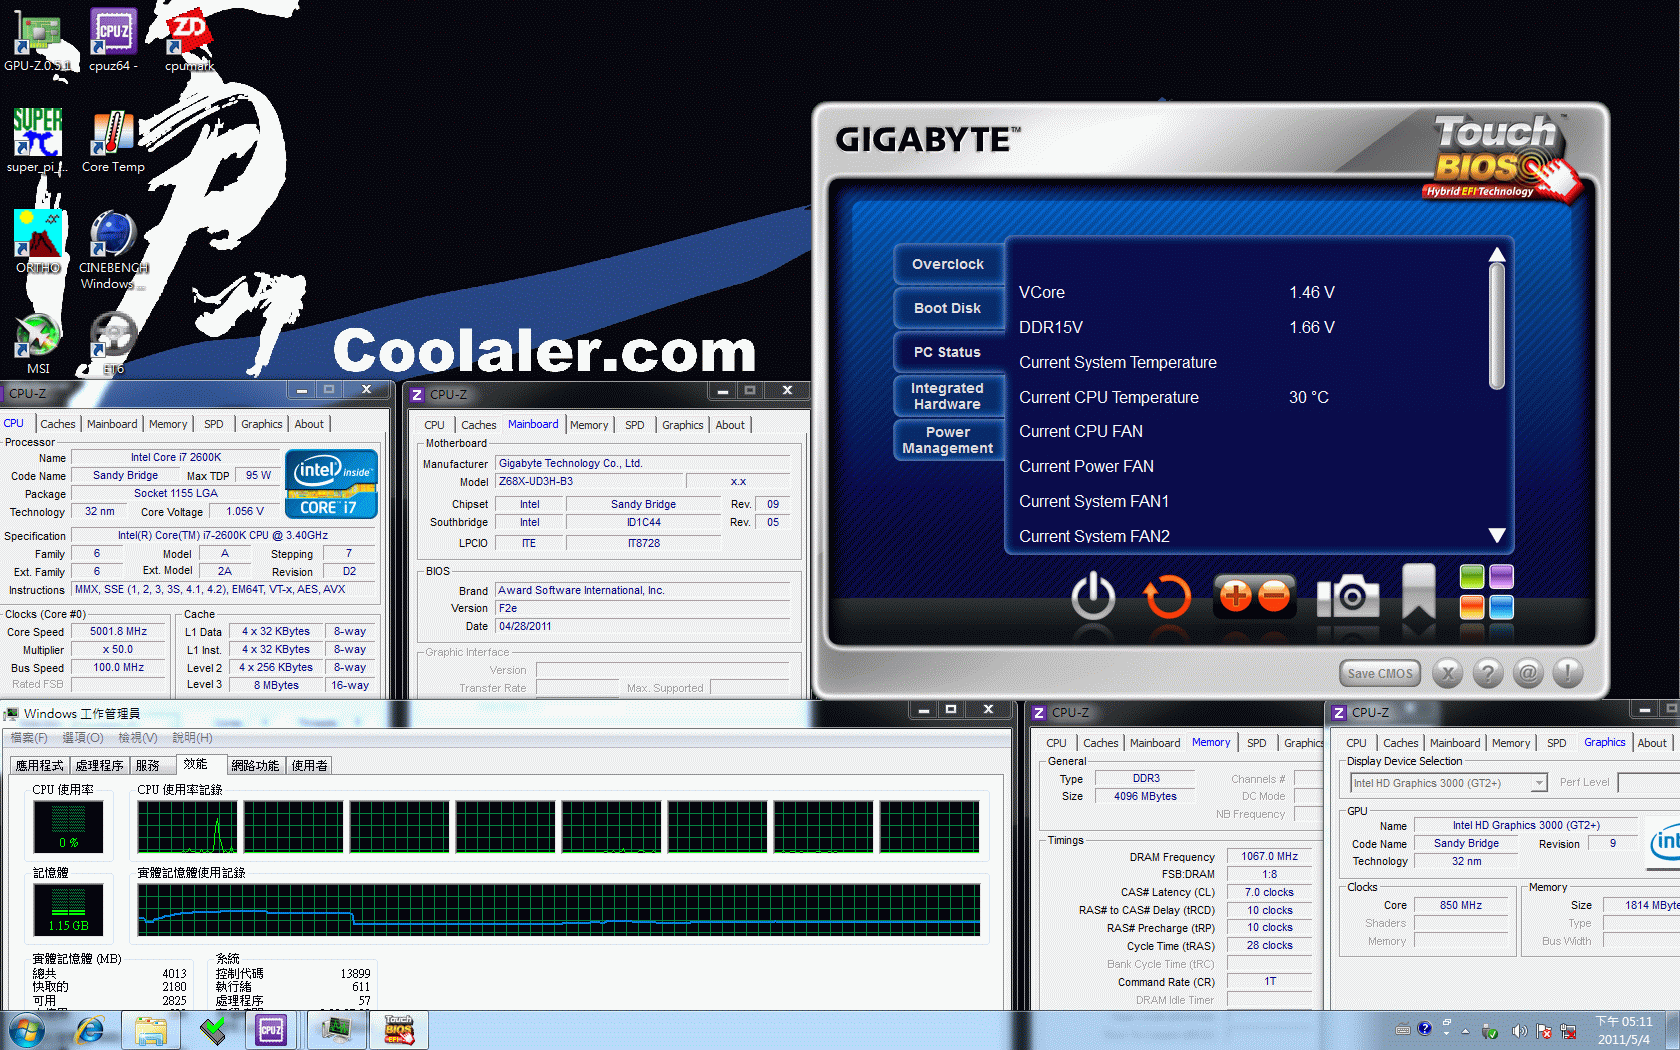Click the volume speaker icon in system tray
This screenshot has width=1680, height=1050.
point(1519,1031)
